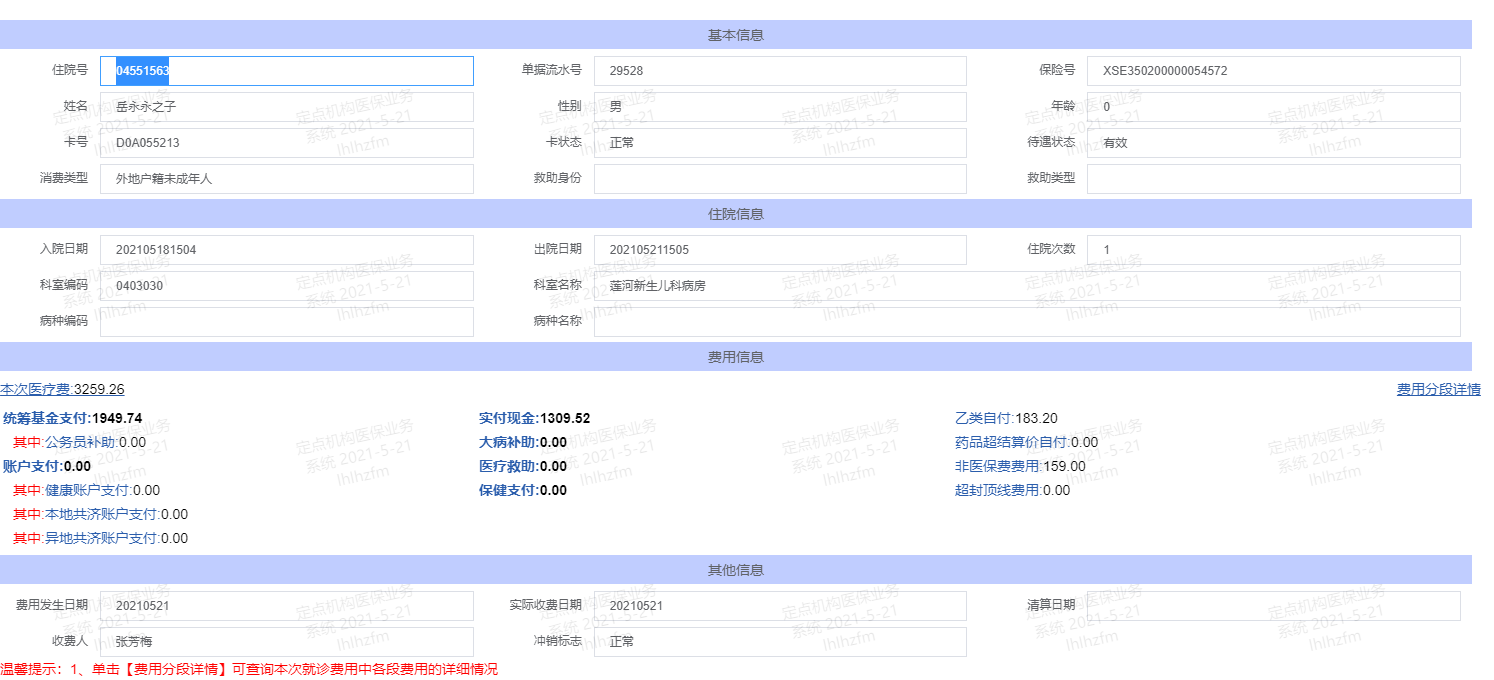Click the 药品超结算价自付 text
Screen dimensions: 1494x680
tap(1026, 442)
